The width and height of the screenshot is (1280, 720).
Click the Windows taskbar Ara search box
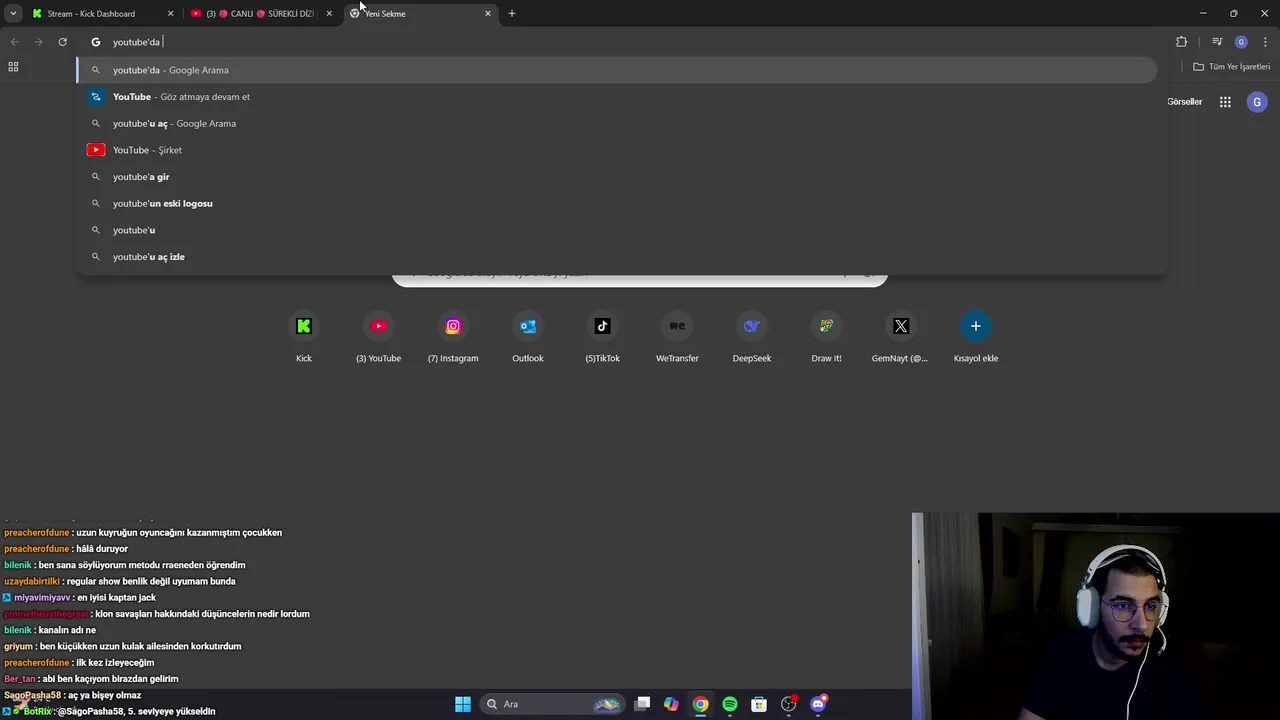[551, 704]
